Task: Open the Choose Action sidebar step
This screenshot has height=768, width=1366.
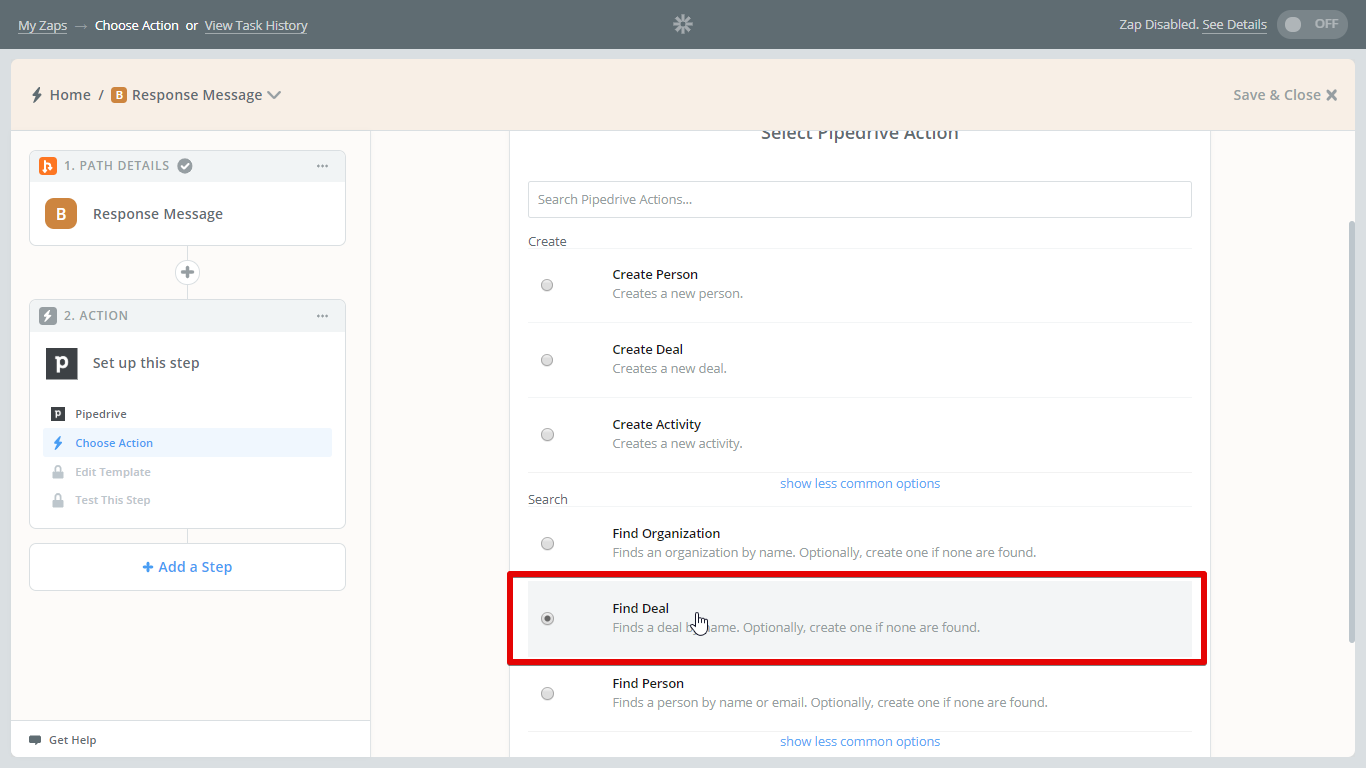Action: (187, 443)
